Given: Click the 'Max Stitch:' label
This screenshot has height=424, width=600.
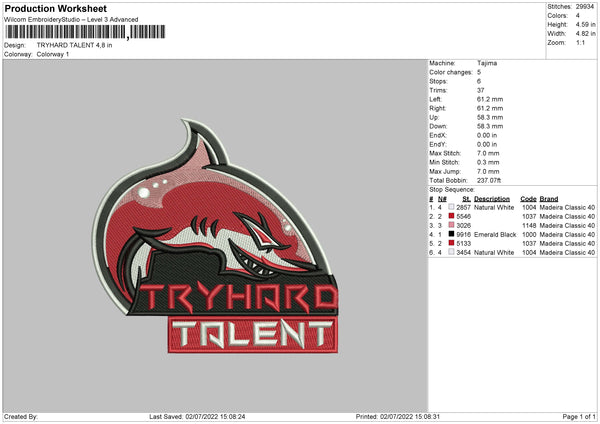Looking at the screenshot, I should click(x=445, y=153).
